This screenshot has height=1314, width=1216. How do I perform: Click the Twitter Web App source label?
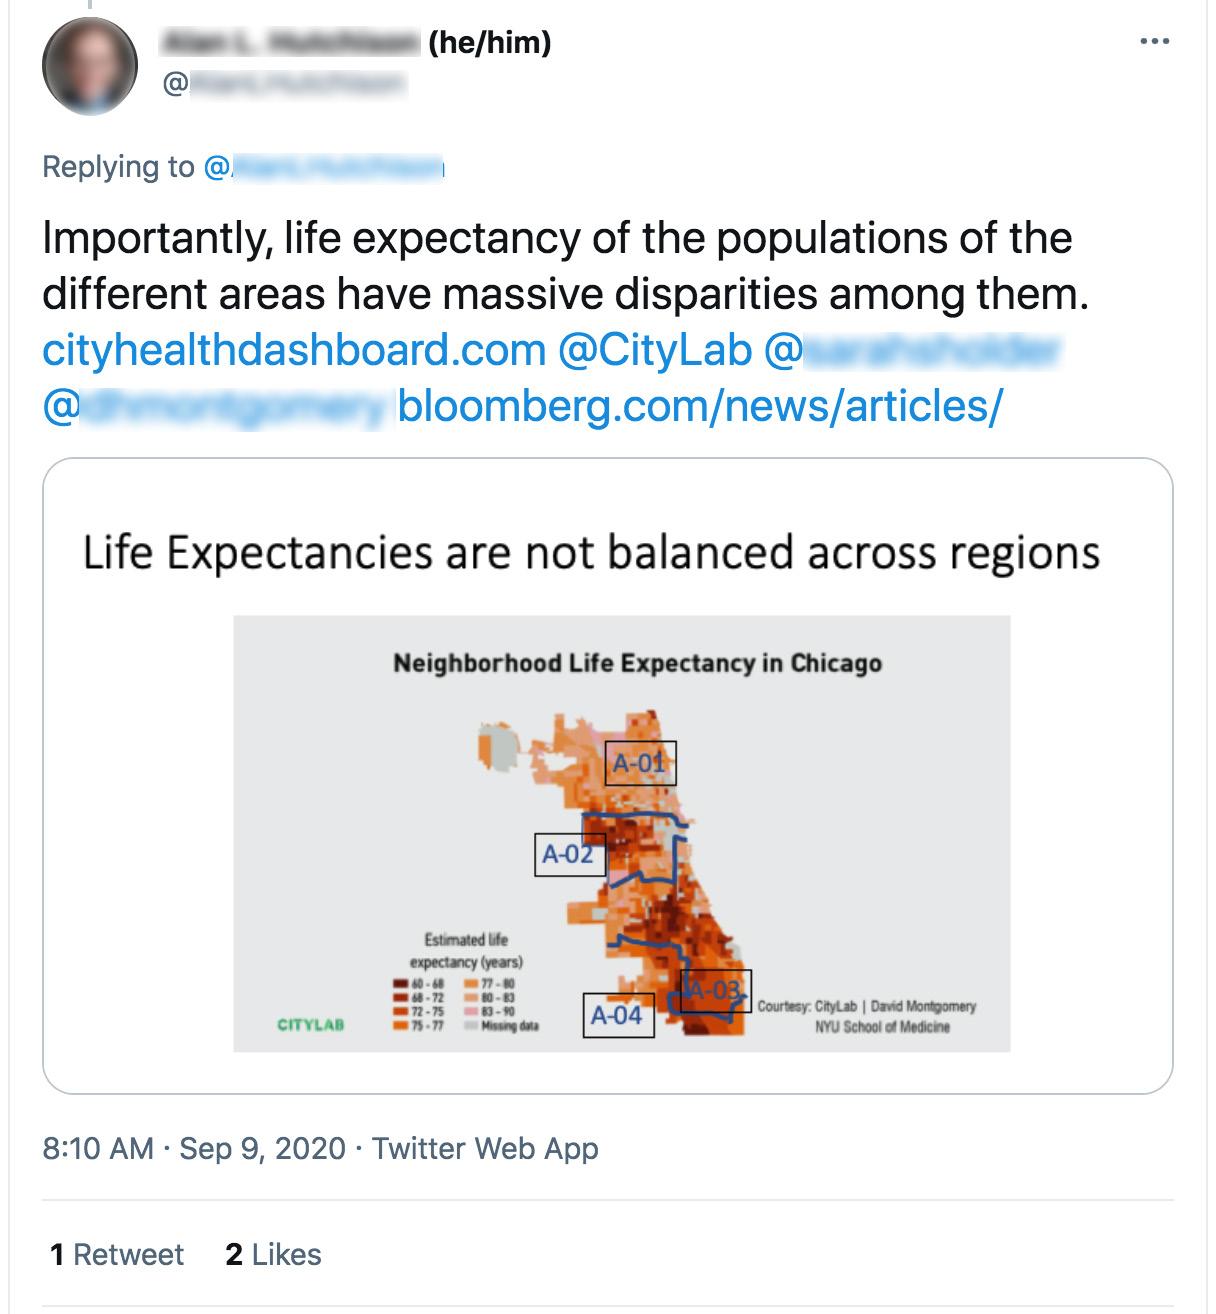click(485, 1148)
